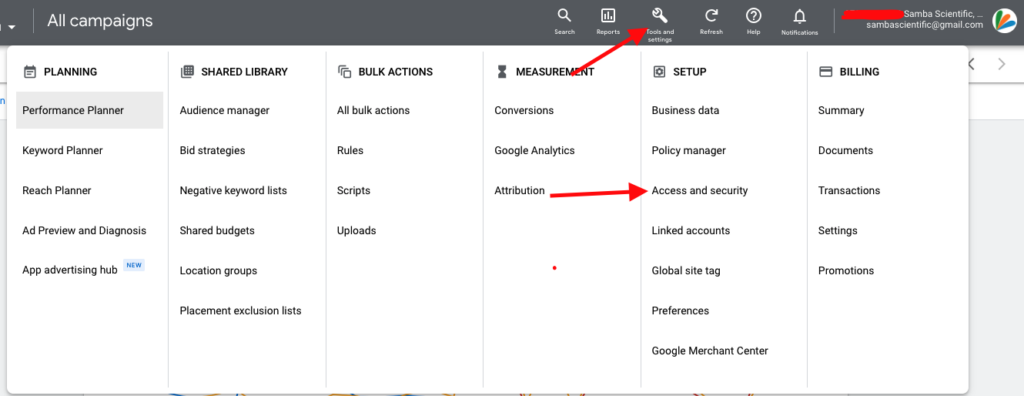Open Ad Preview and Diagnosis
The width and height of the screenshot is (1024, 396).
(84, 231)
